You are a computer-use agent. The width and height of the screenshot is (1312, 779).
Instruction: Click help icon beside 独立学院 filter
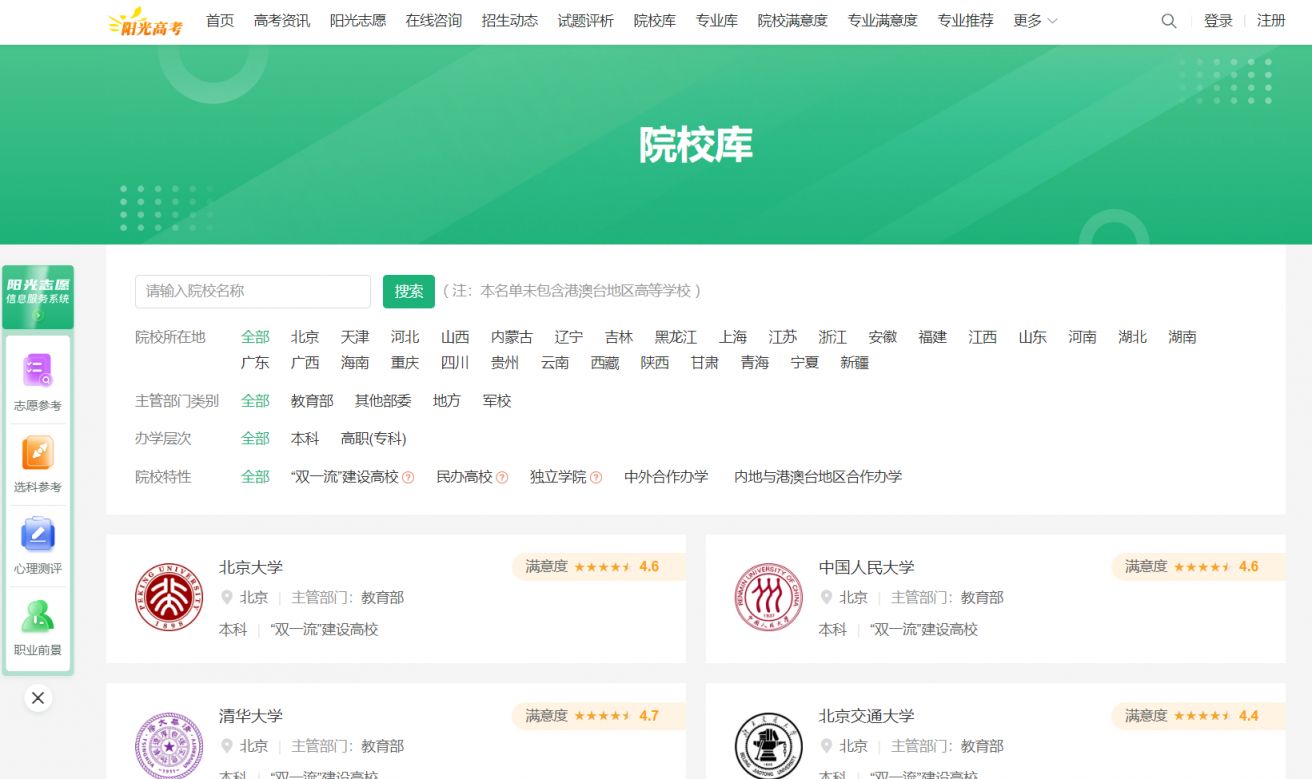pyautogui.click(x=596, y=478)
